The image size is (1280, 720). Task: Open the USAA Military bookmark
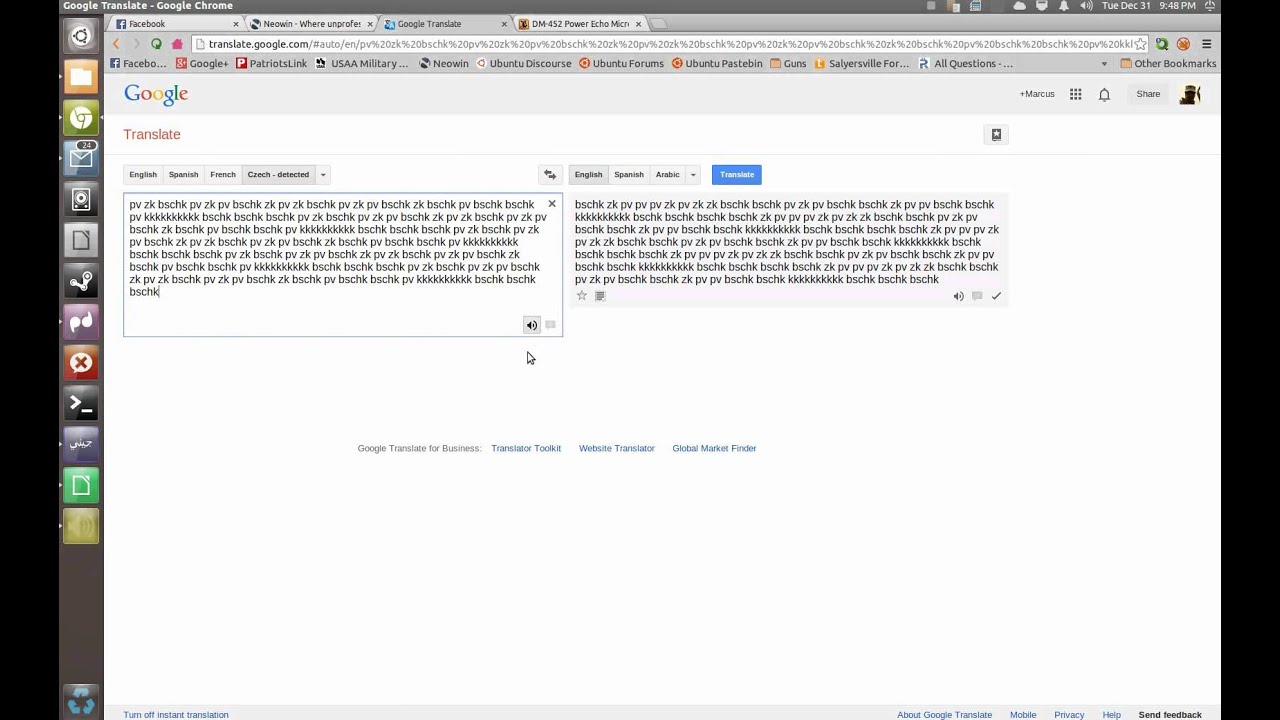click(362, 64)
